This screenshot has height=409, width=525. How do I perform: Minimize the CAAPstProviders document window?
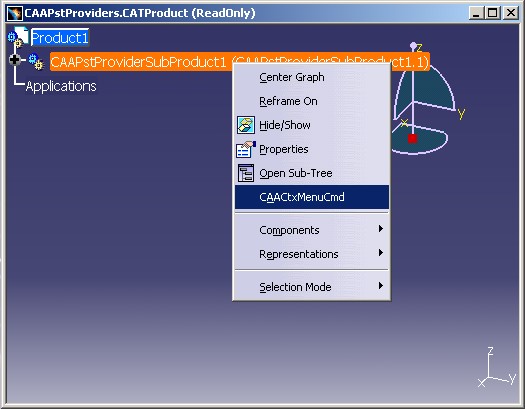click(x=476, y=13)
